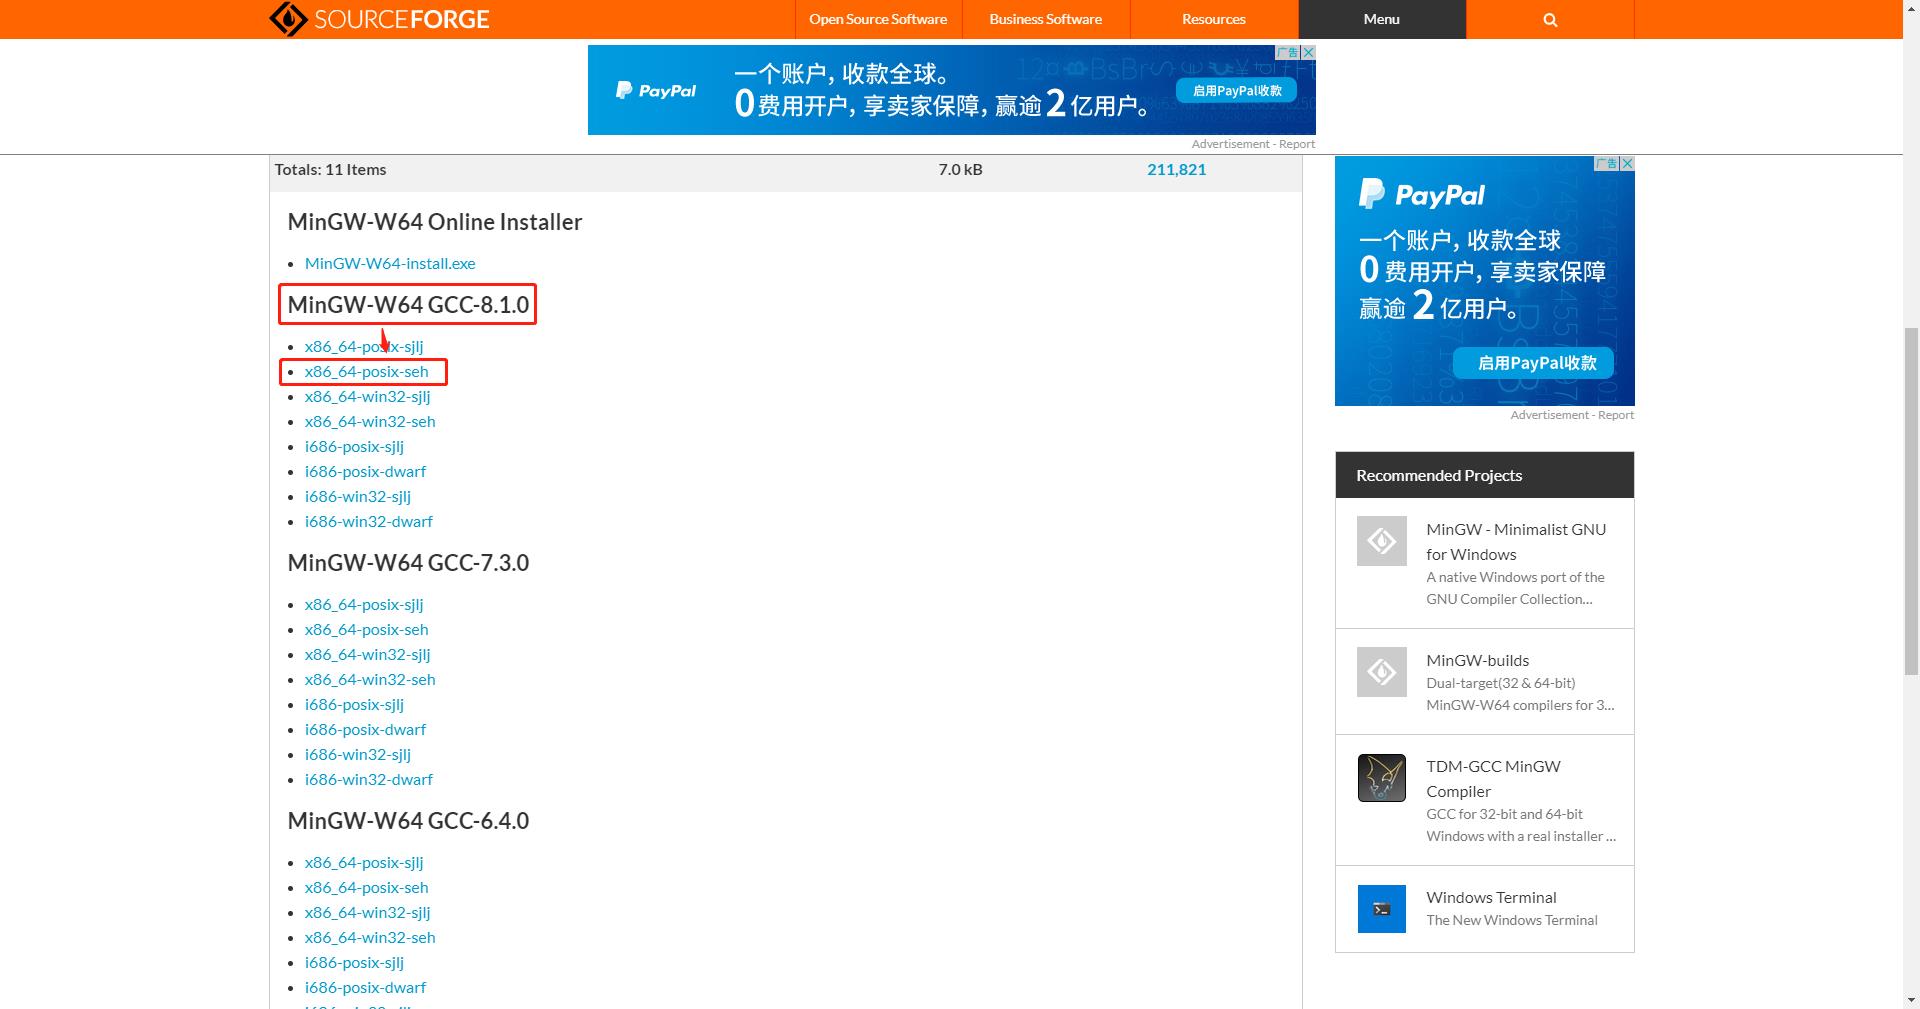Download MinGW-W64-install.exe

coord(390,263)
